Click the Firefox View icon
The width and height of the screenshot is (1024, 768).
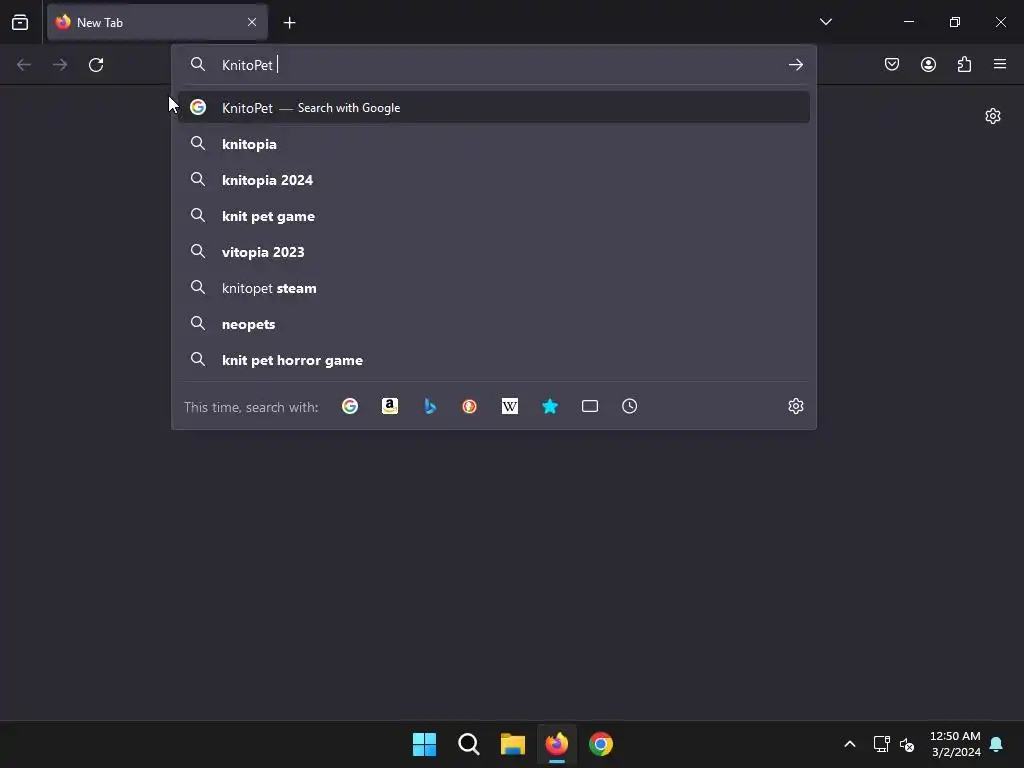20,22
